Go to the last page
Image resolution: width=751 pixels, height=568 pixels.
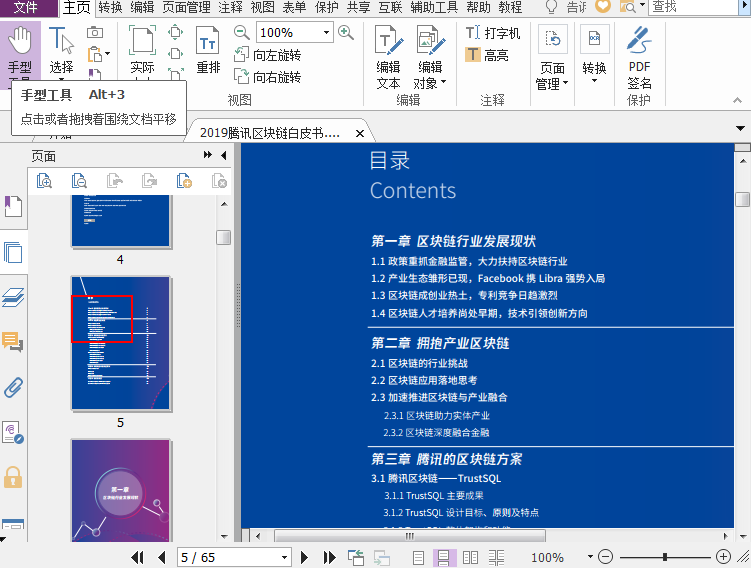click(330, 557)
